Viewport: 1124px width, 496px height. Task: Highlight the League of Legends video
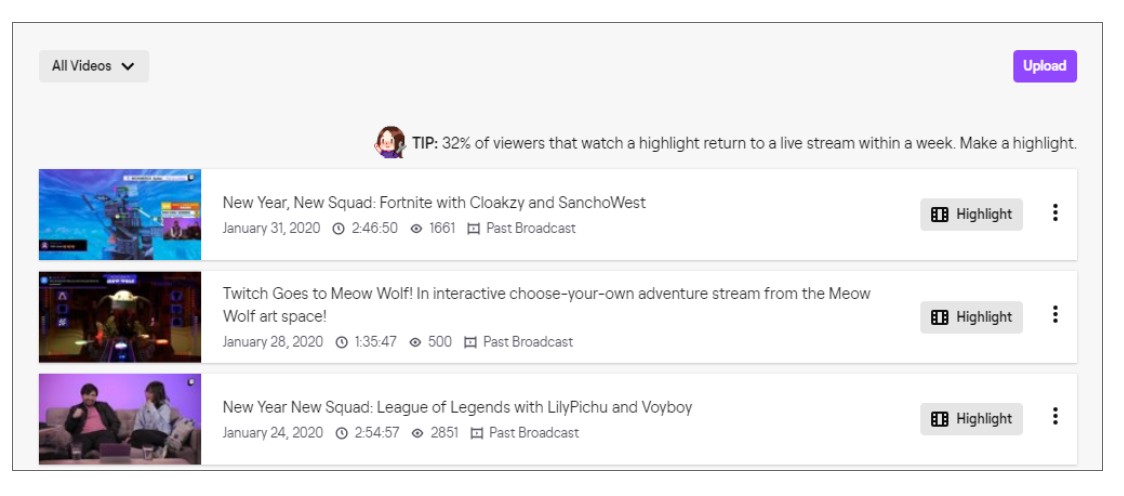coord(971,419)
